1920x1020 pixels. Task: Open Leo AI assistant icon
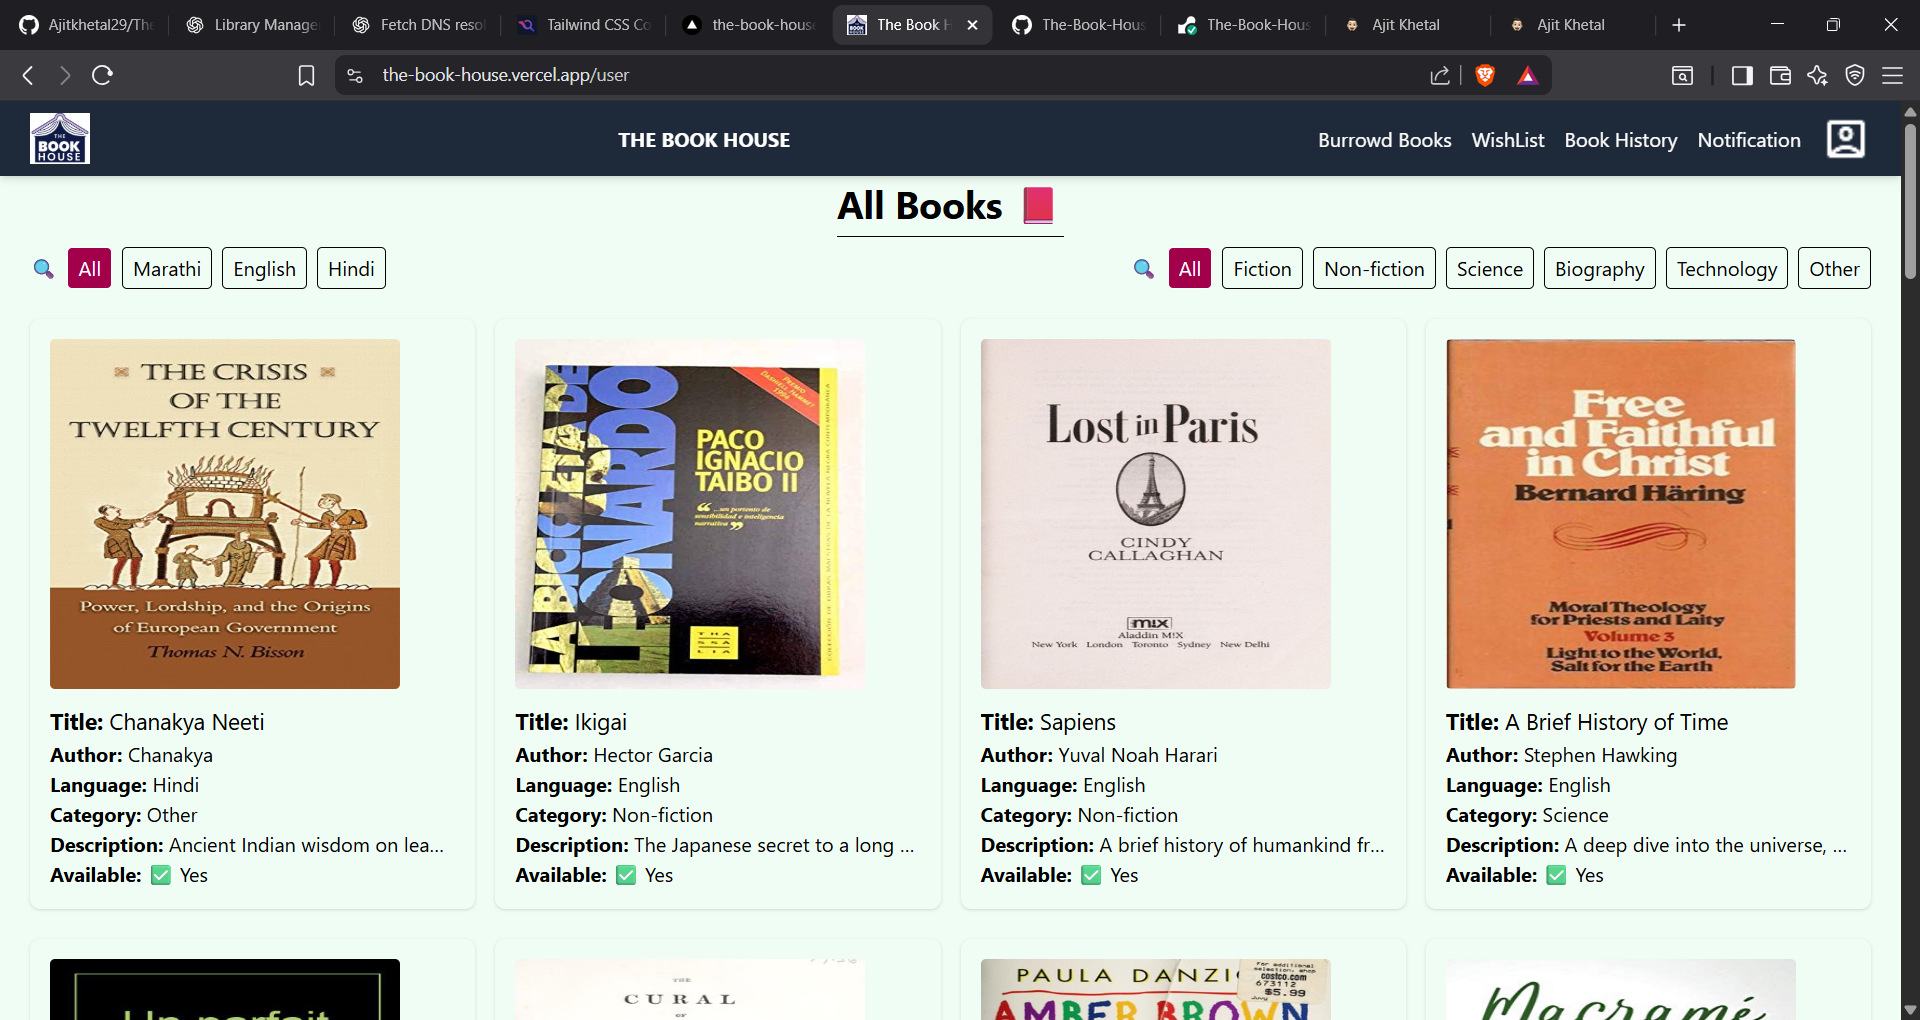pos(1818,76)
